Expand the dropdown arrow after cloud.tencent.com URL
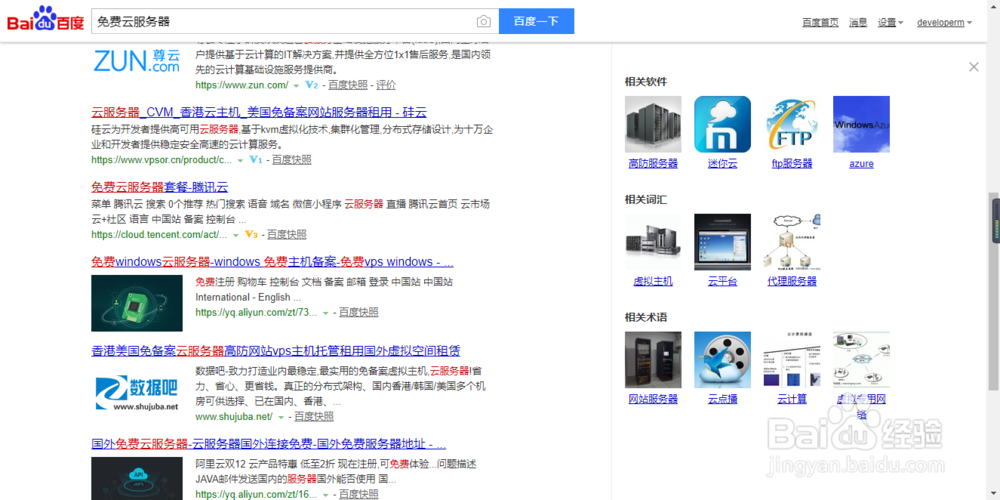The image size is (1000, 500). (x=235, y=236)
